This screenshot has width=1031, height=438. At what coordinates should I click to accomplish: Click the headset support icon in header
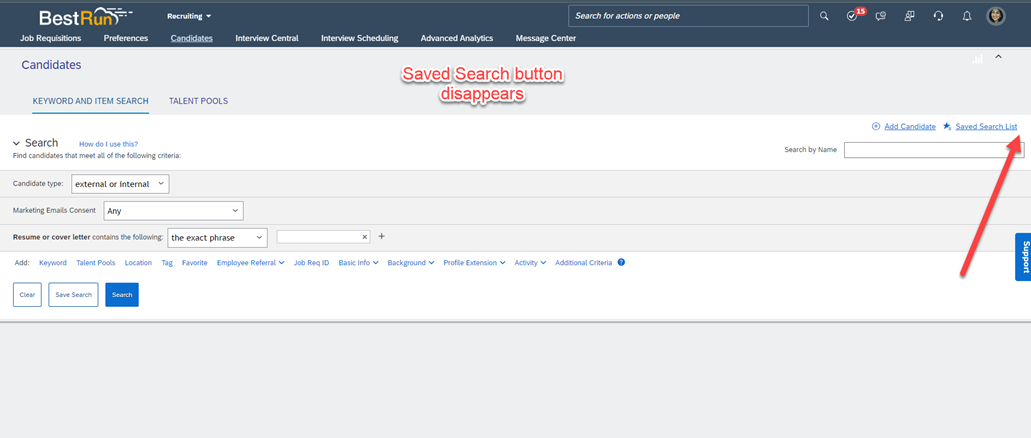pos(938,16)
